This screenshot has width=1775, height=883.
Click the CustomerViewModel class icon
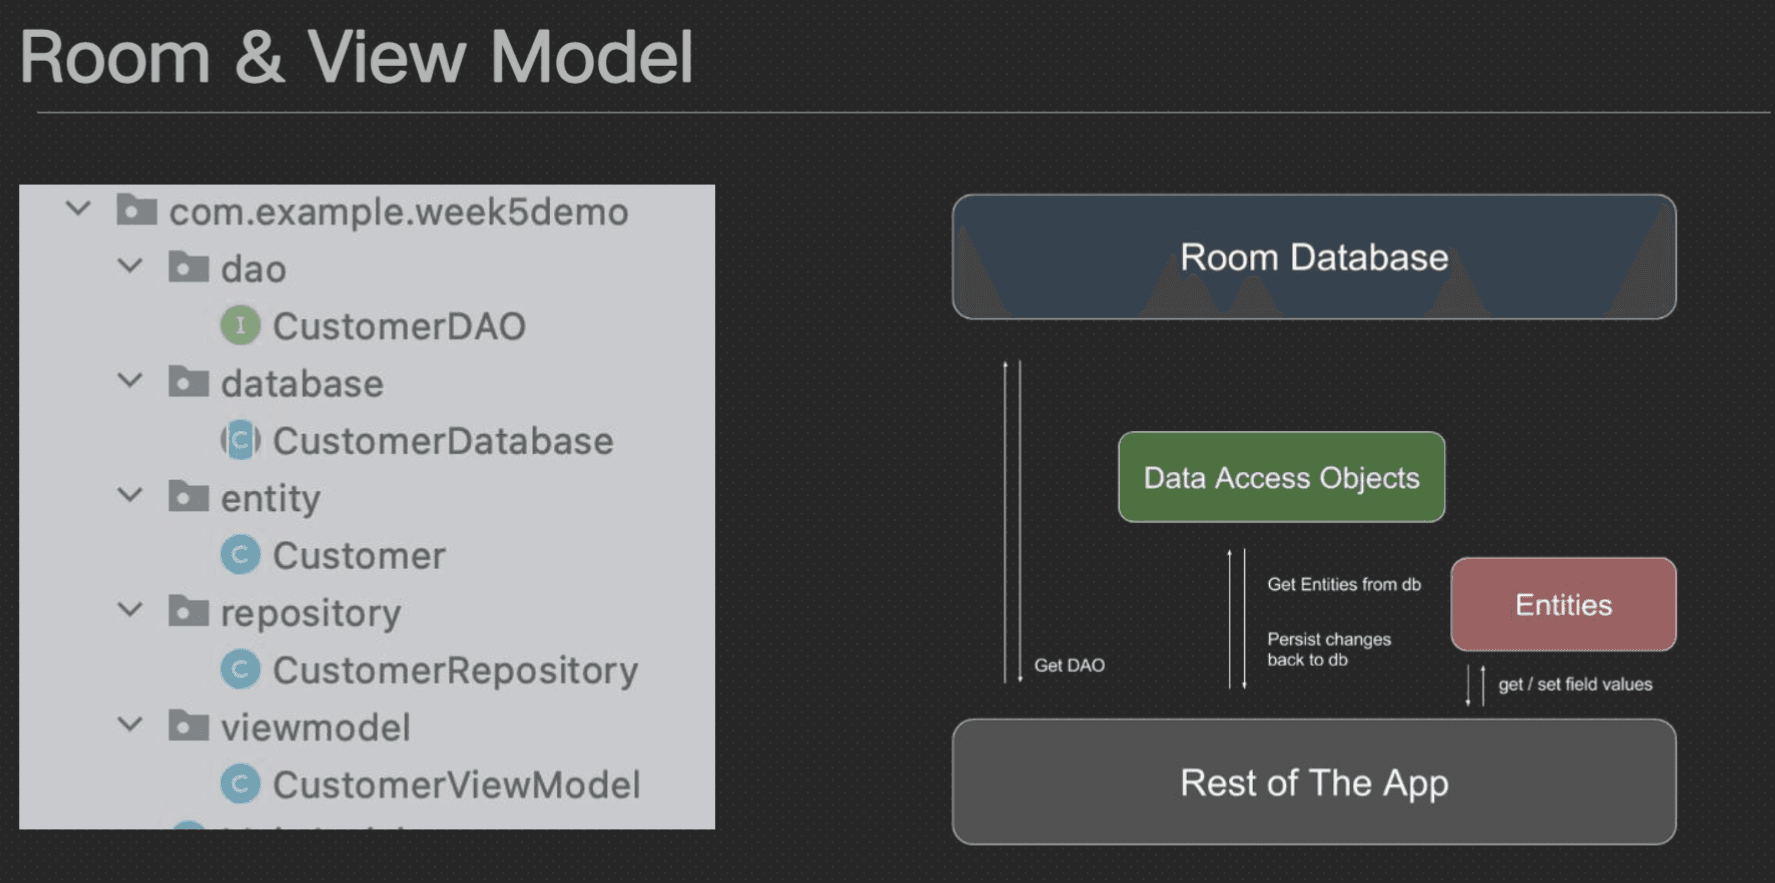[240, 784]
